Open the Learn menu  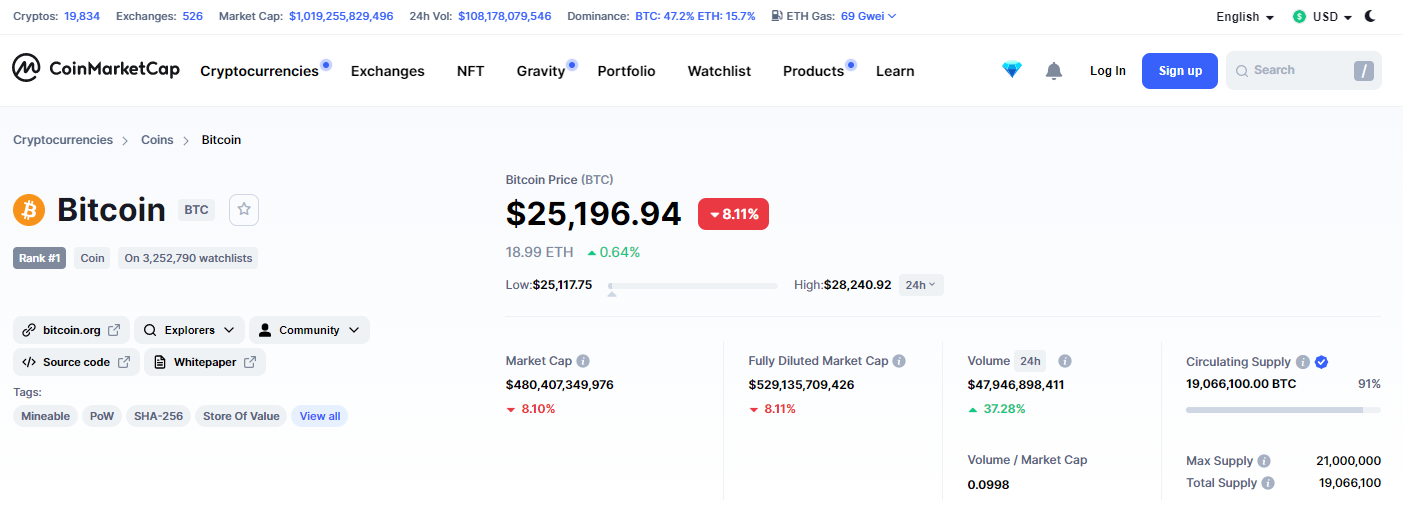[895, 71]
